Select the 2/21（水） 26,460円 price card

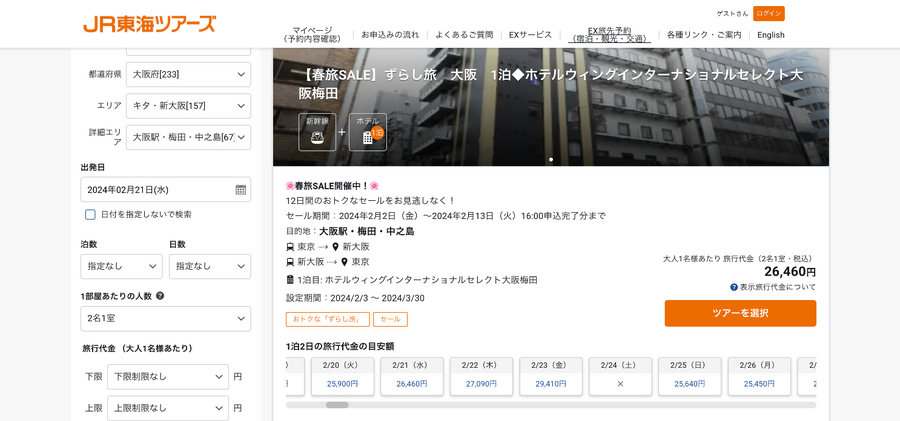pyautogui.click(x=412, y=376)
